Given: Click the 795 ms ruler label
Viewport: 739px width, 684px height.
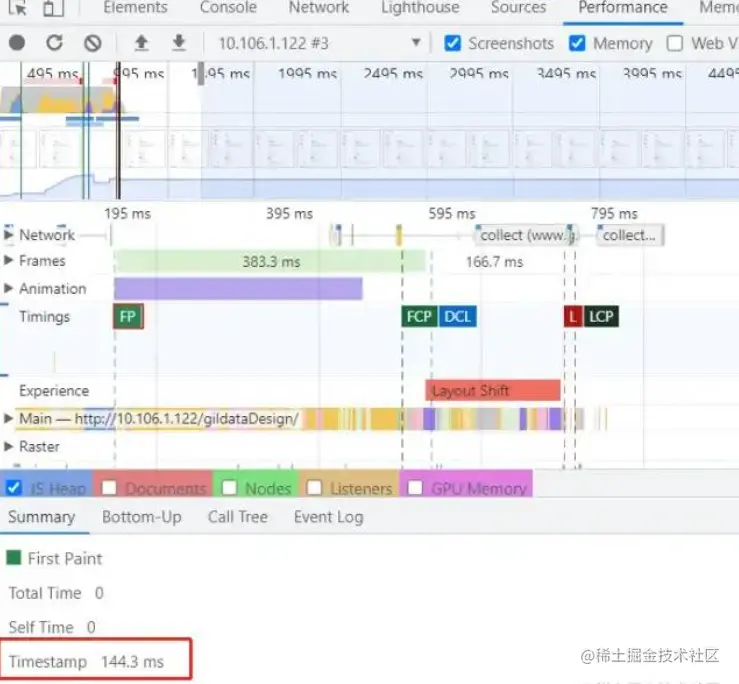Looking at the screenshot, I should click(614, 214).
